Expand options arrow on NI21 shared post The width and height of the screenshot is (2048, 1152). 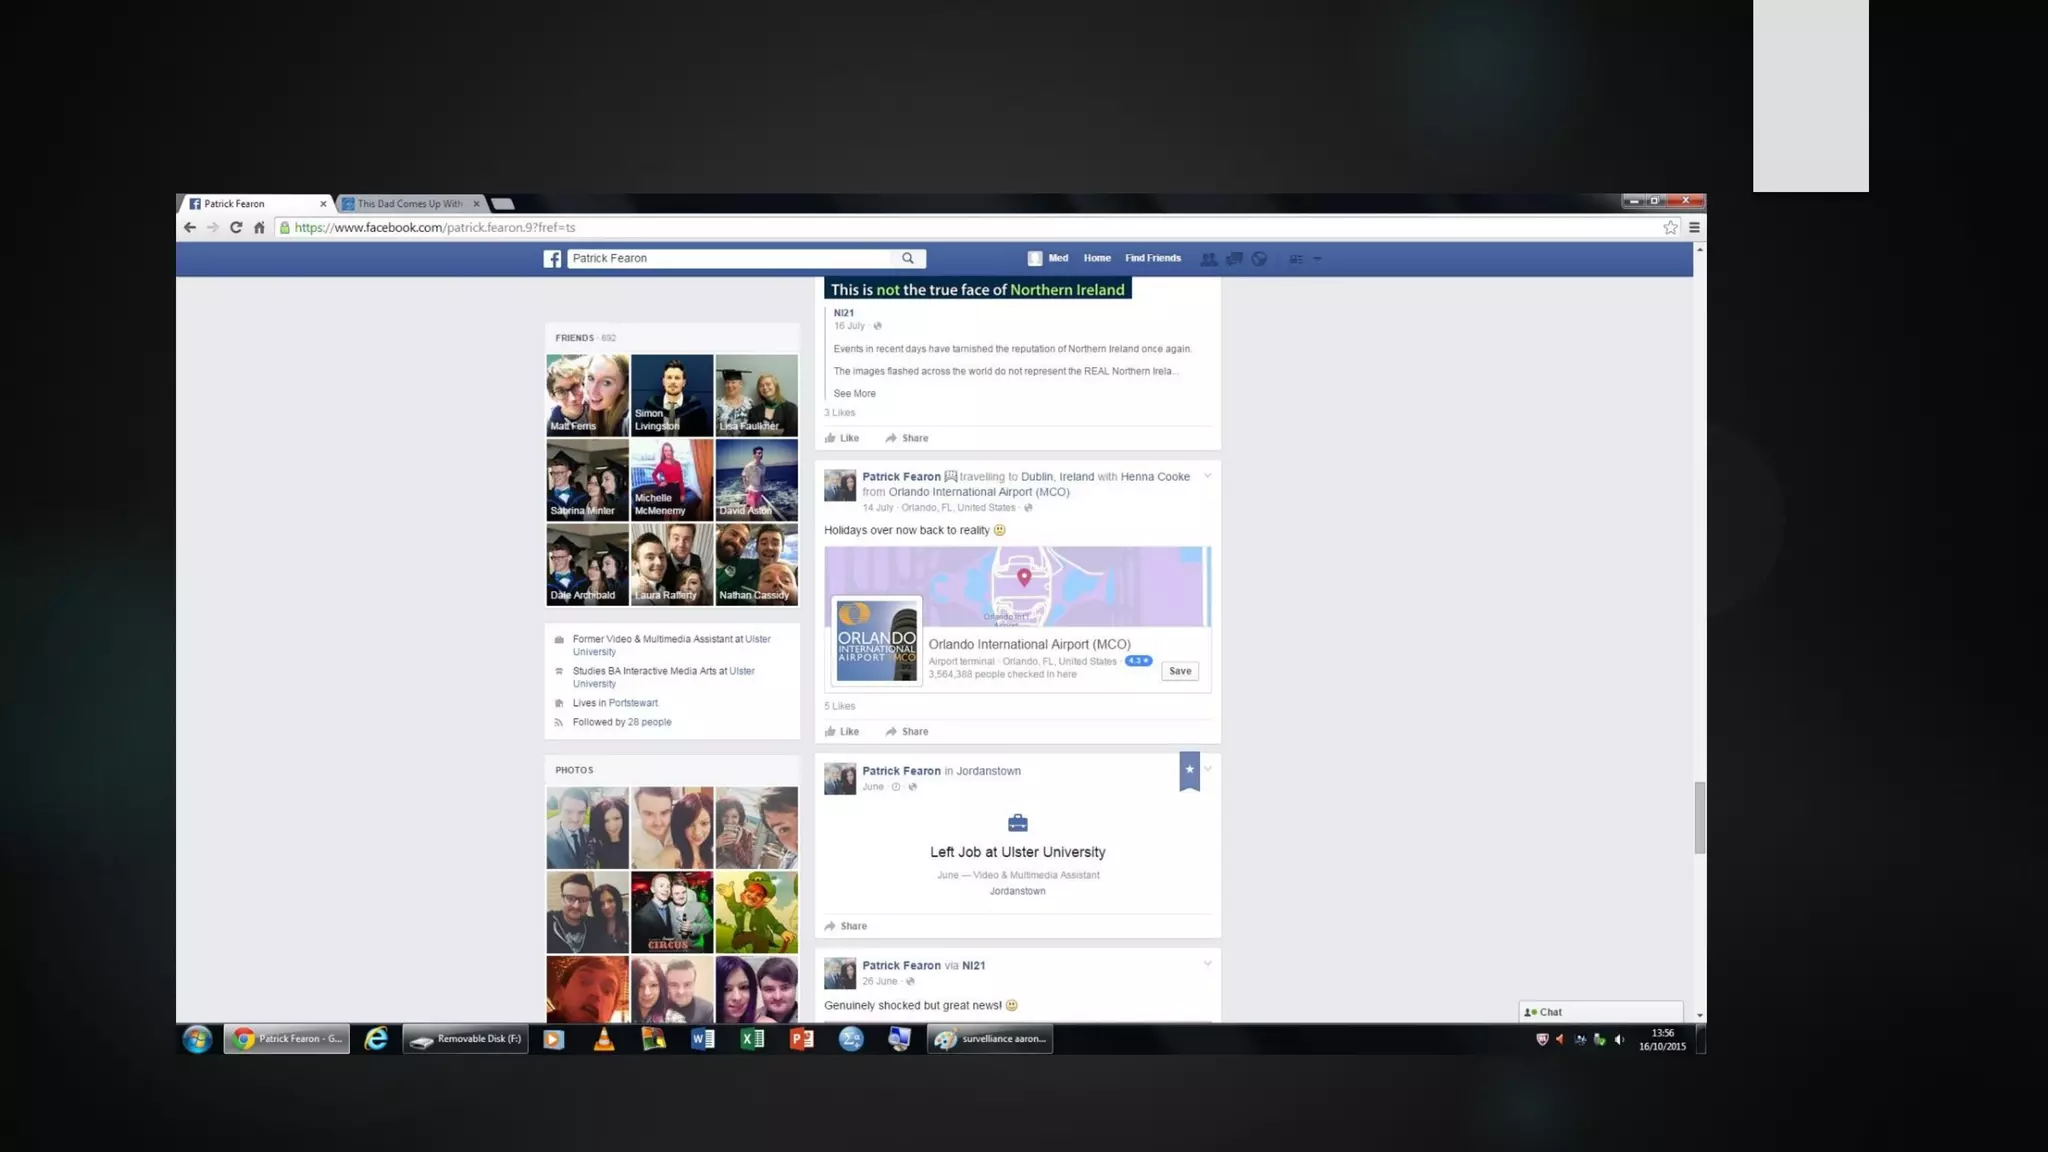(1208, 965)
